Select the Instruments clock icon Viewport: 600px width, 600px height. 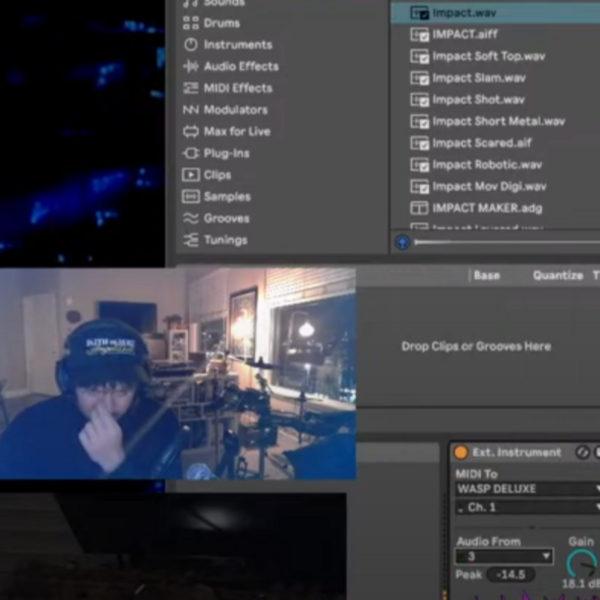click(x=191, y=45)
